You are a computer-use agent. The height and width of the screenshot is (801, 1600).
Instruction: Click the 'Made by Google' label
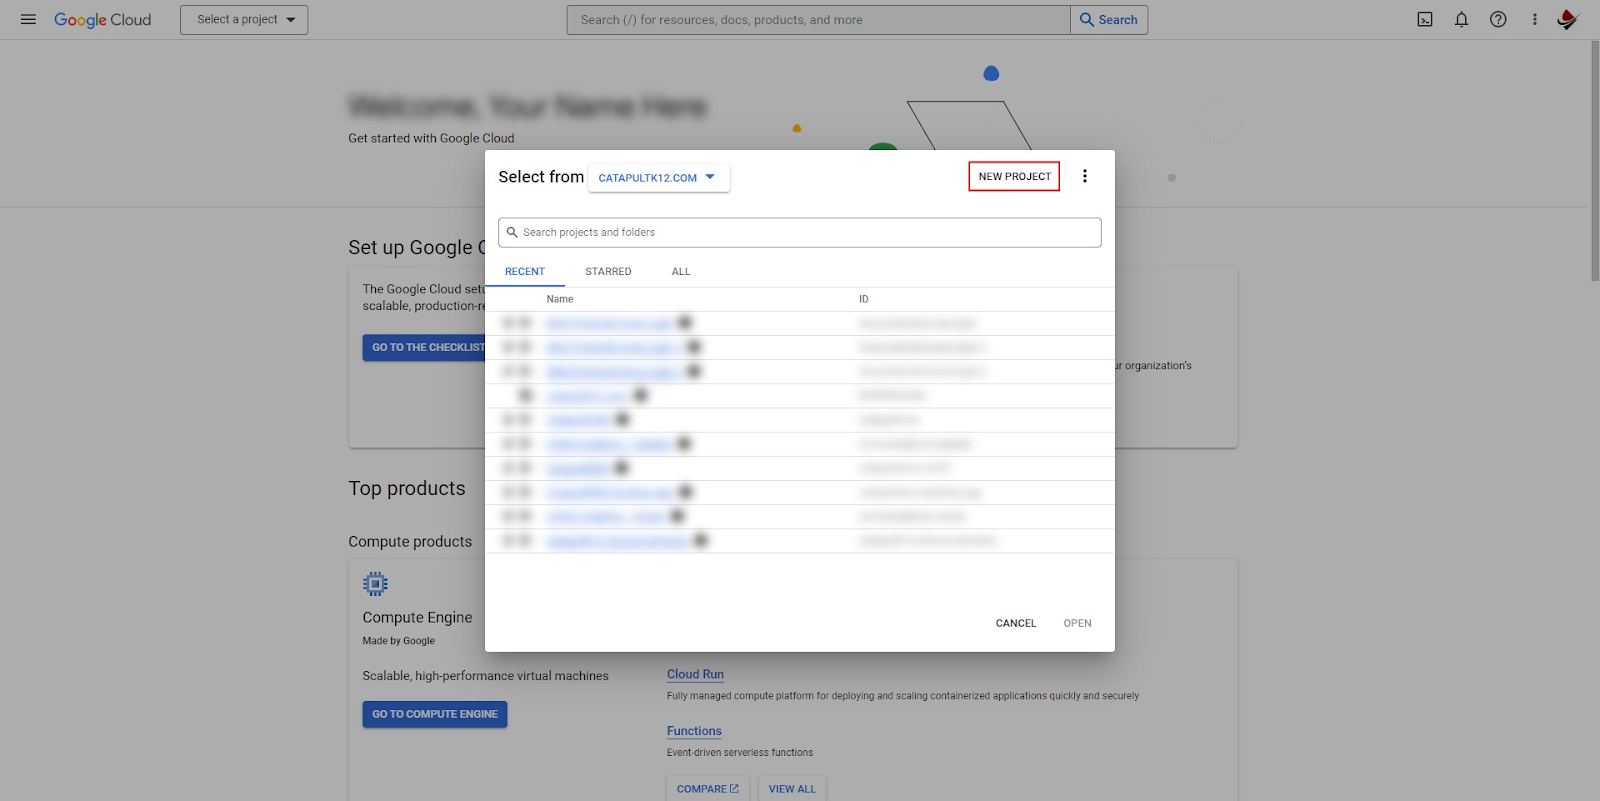coord(398,641)
